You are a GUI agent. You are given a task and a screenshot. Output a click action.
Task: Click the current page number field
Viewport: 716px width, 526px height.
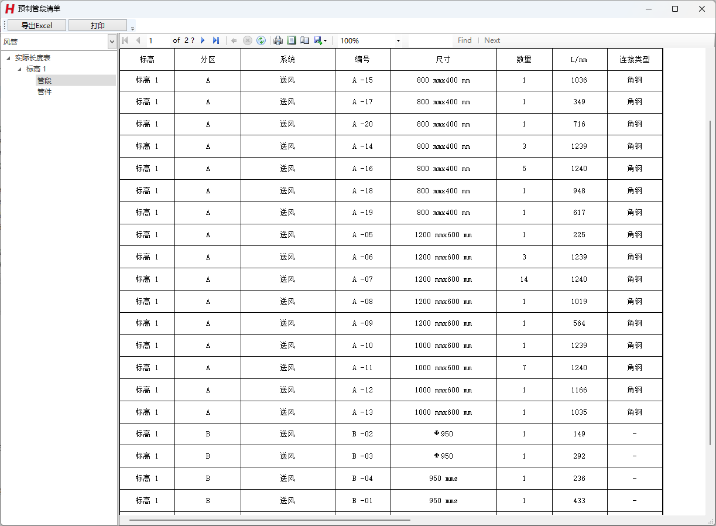pyautogui.click(x=157, y=41)
